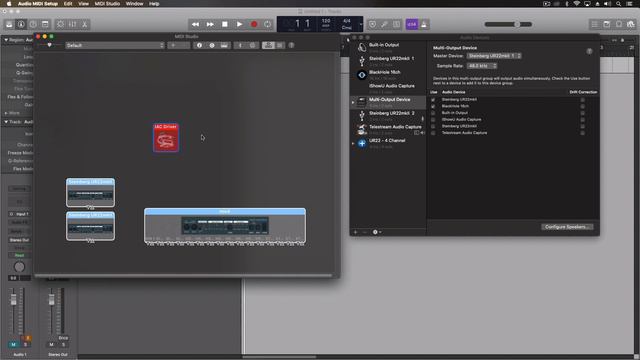Open Note Pads in Logic toolbar
This screenshot has width=640, height=360.
(607, 24)
